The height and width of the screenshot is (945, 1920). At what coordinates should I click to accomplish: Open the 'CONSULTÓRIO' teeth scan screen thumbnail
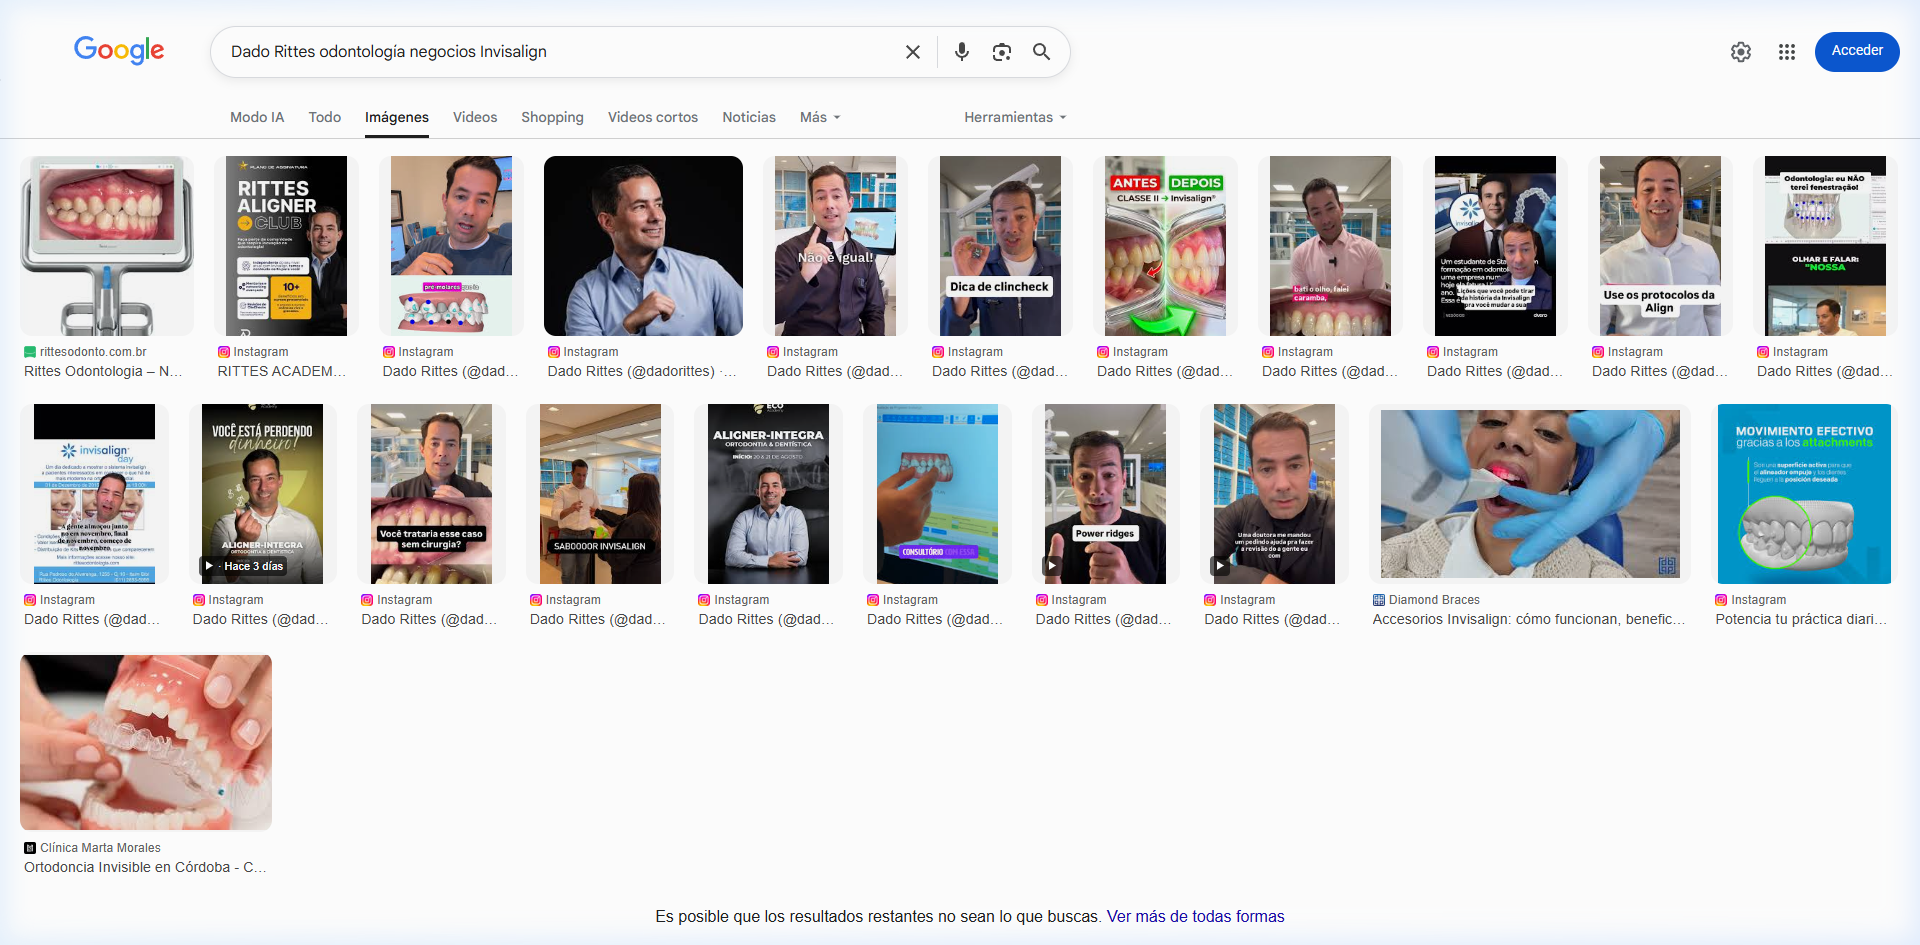(x=937, y=494)
